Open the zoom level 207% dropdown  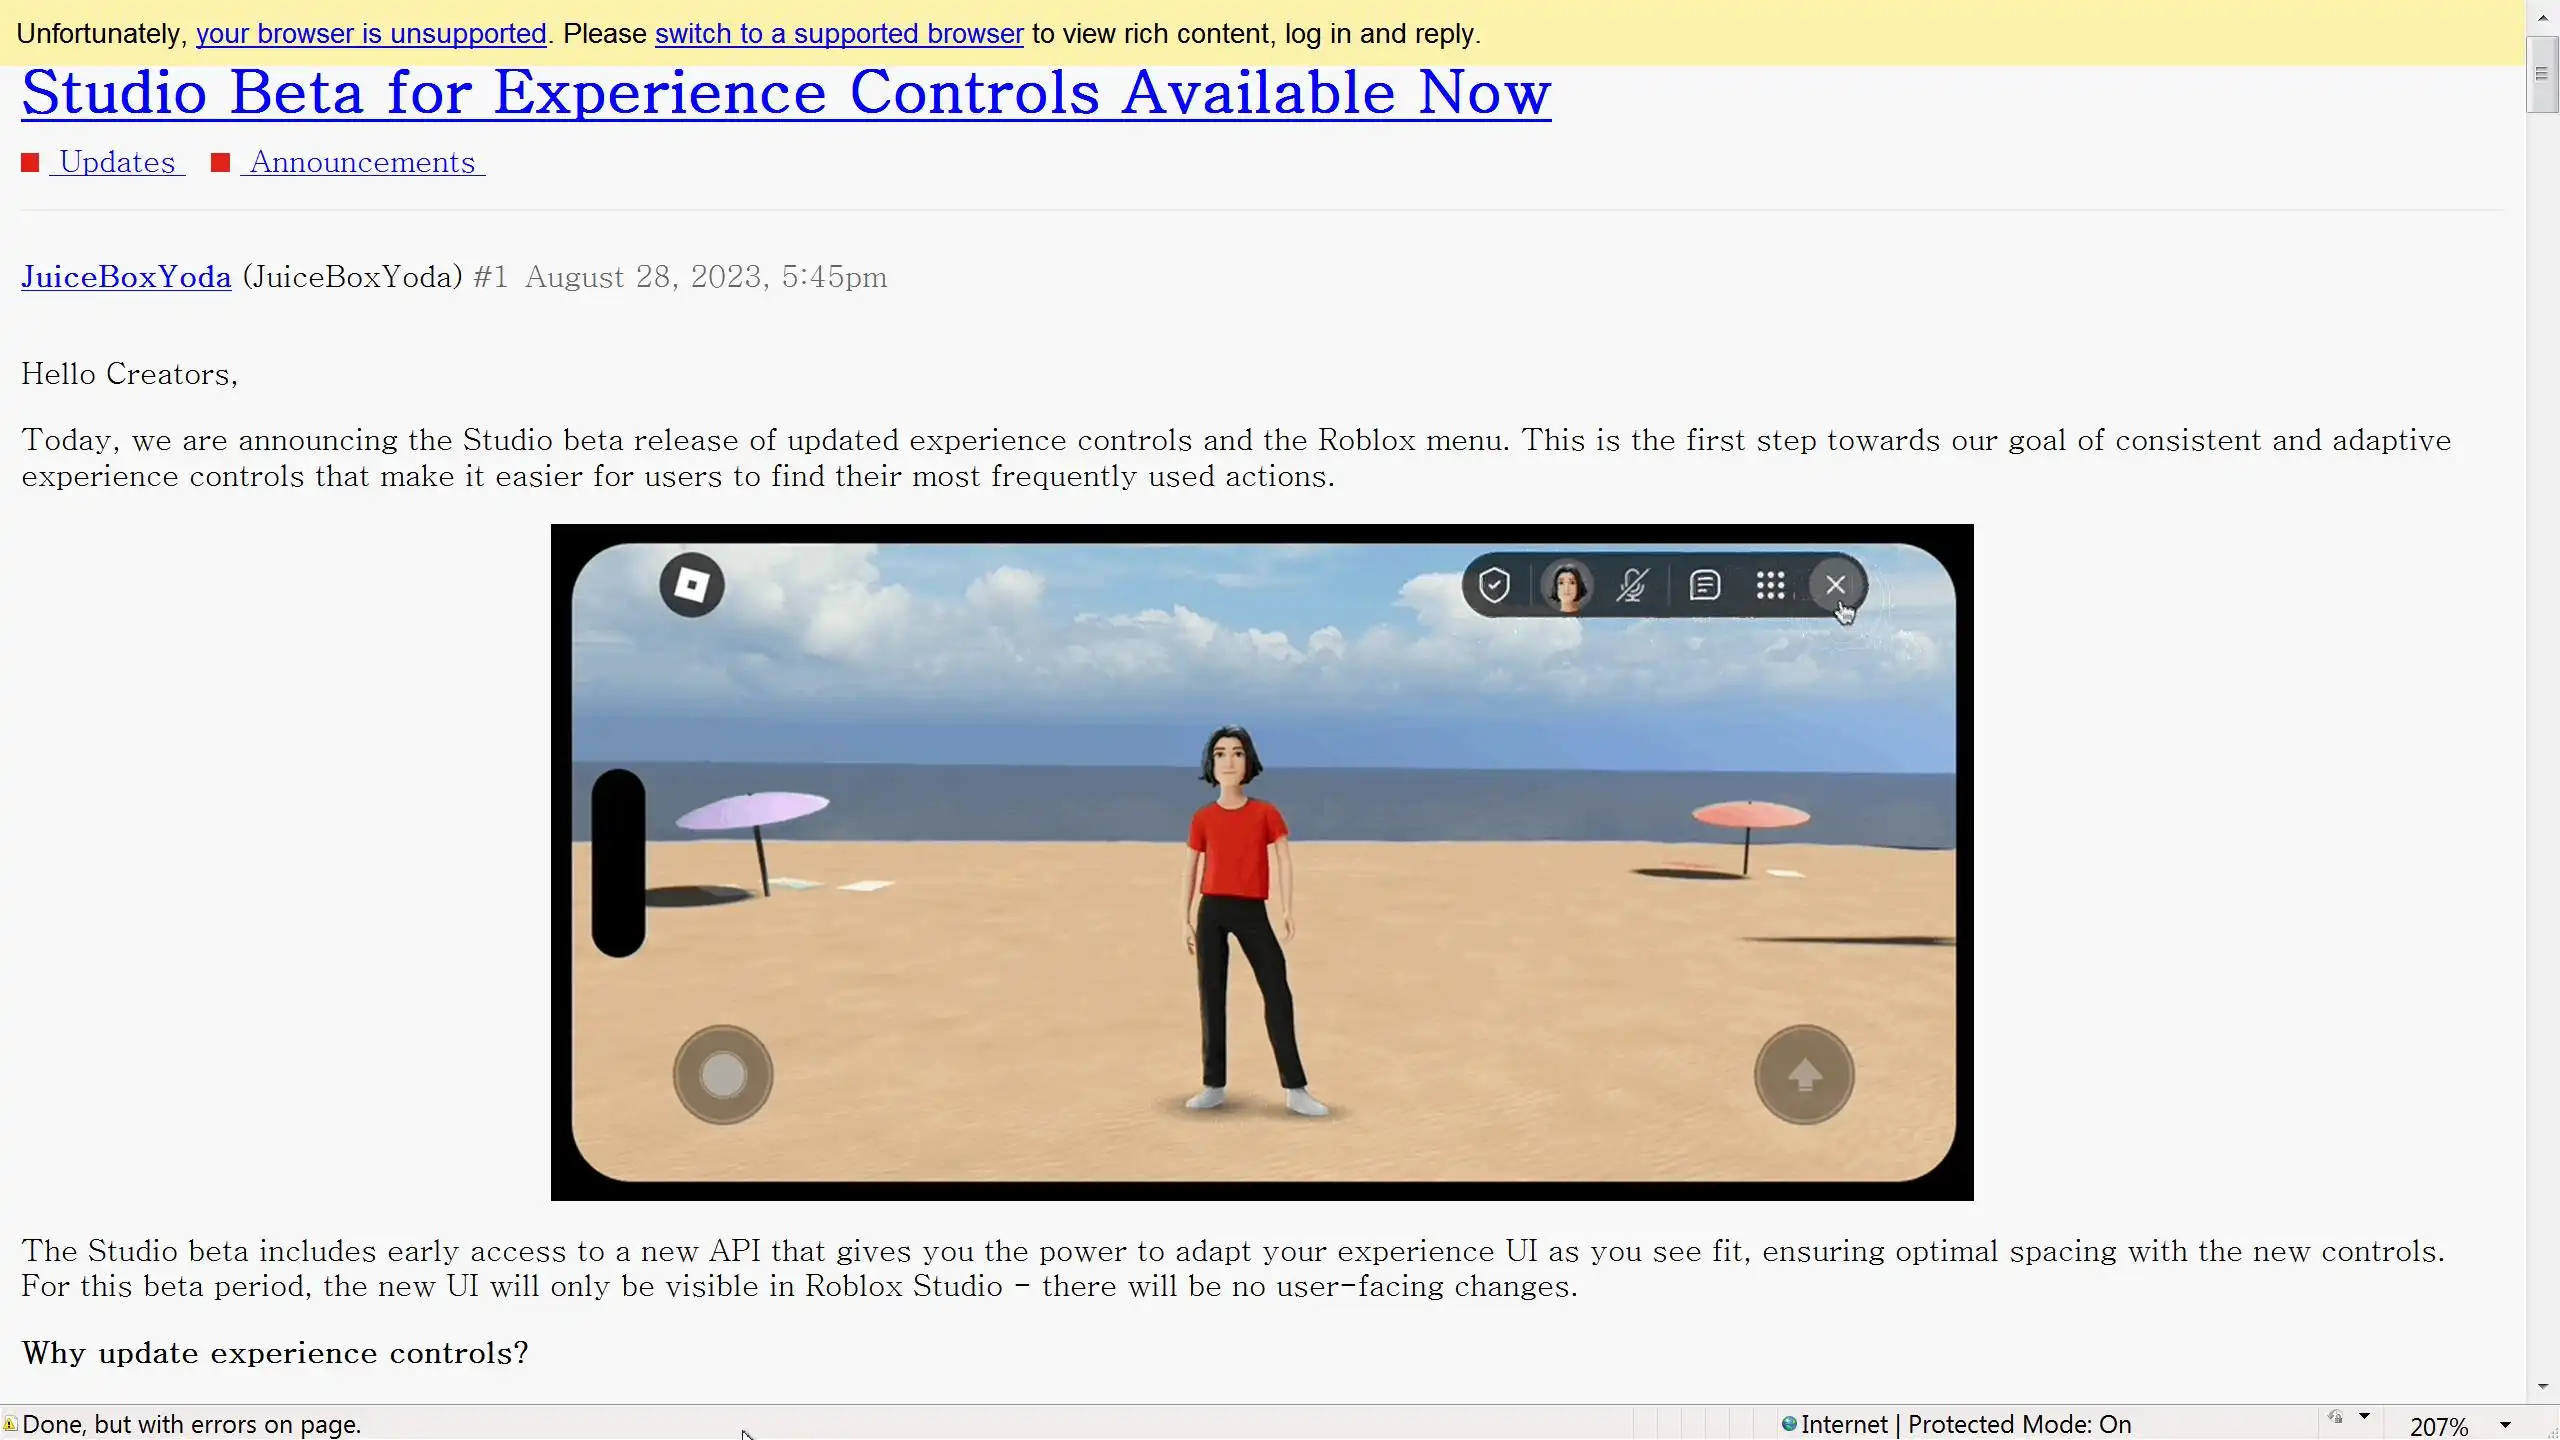pos(2505,1425)
